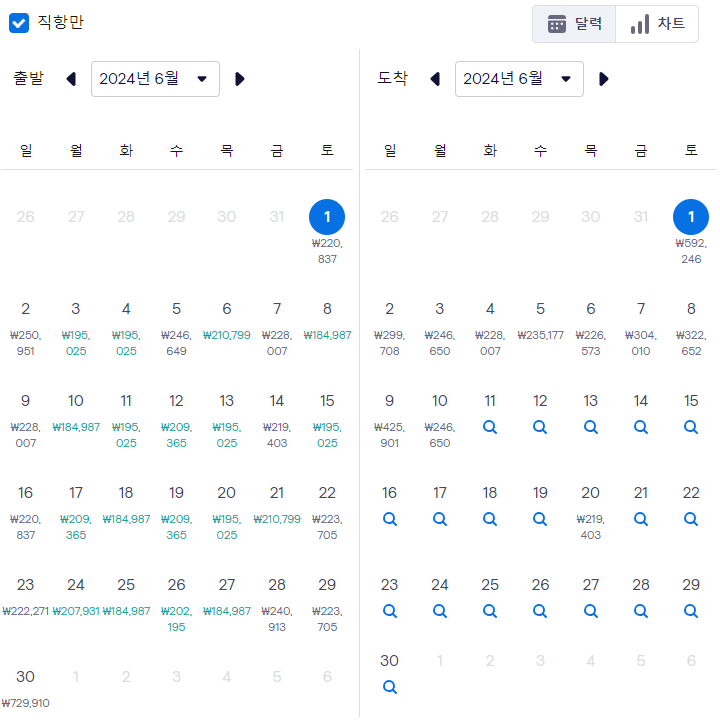Viewport: 720px width, 727px height.
Task: Uncheck the 직항만 direct-flights checkbox
Action: point(19,23)
